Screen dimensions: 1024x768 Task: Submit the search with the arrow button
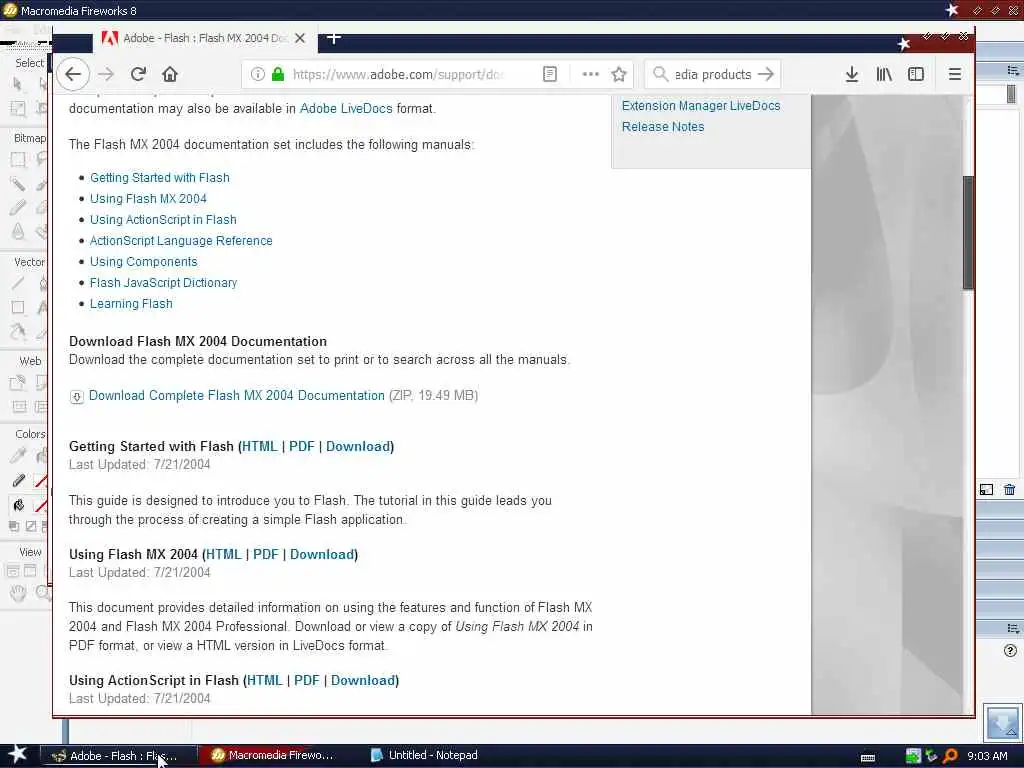click(766, 74)
